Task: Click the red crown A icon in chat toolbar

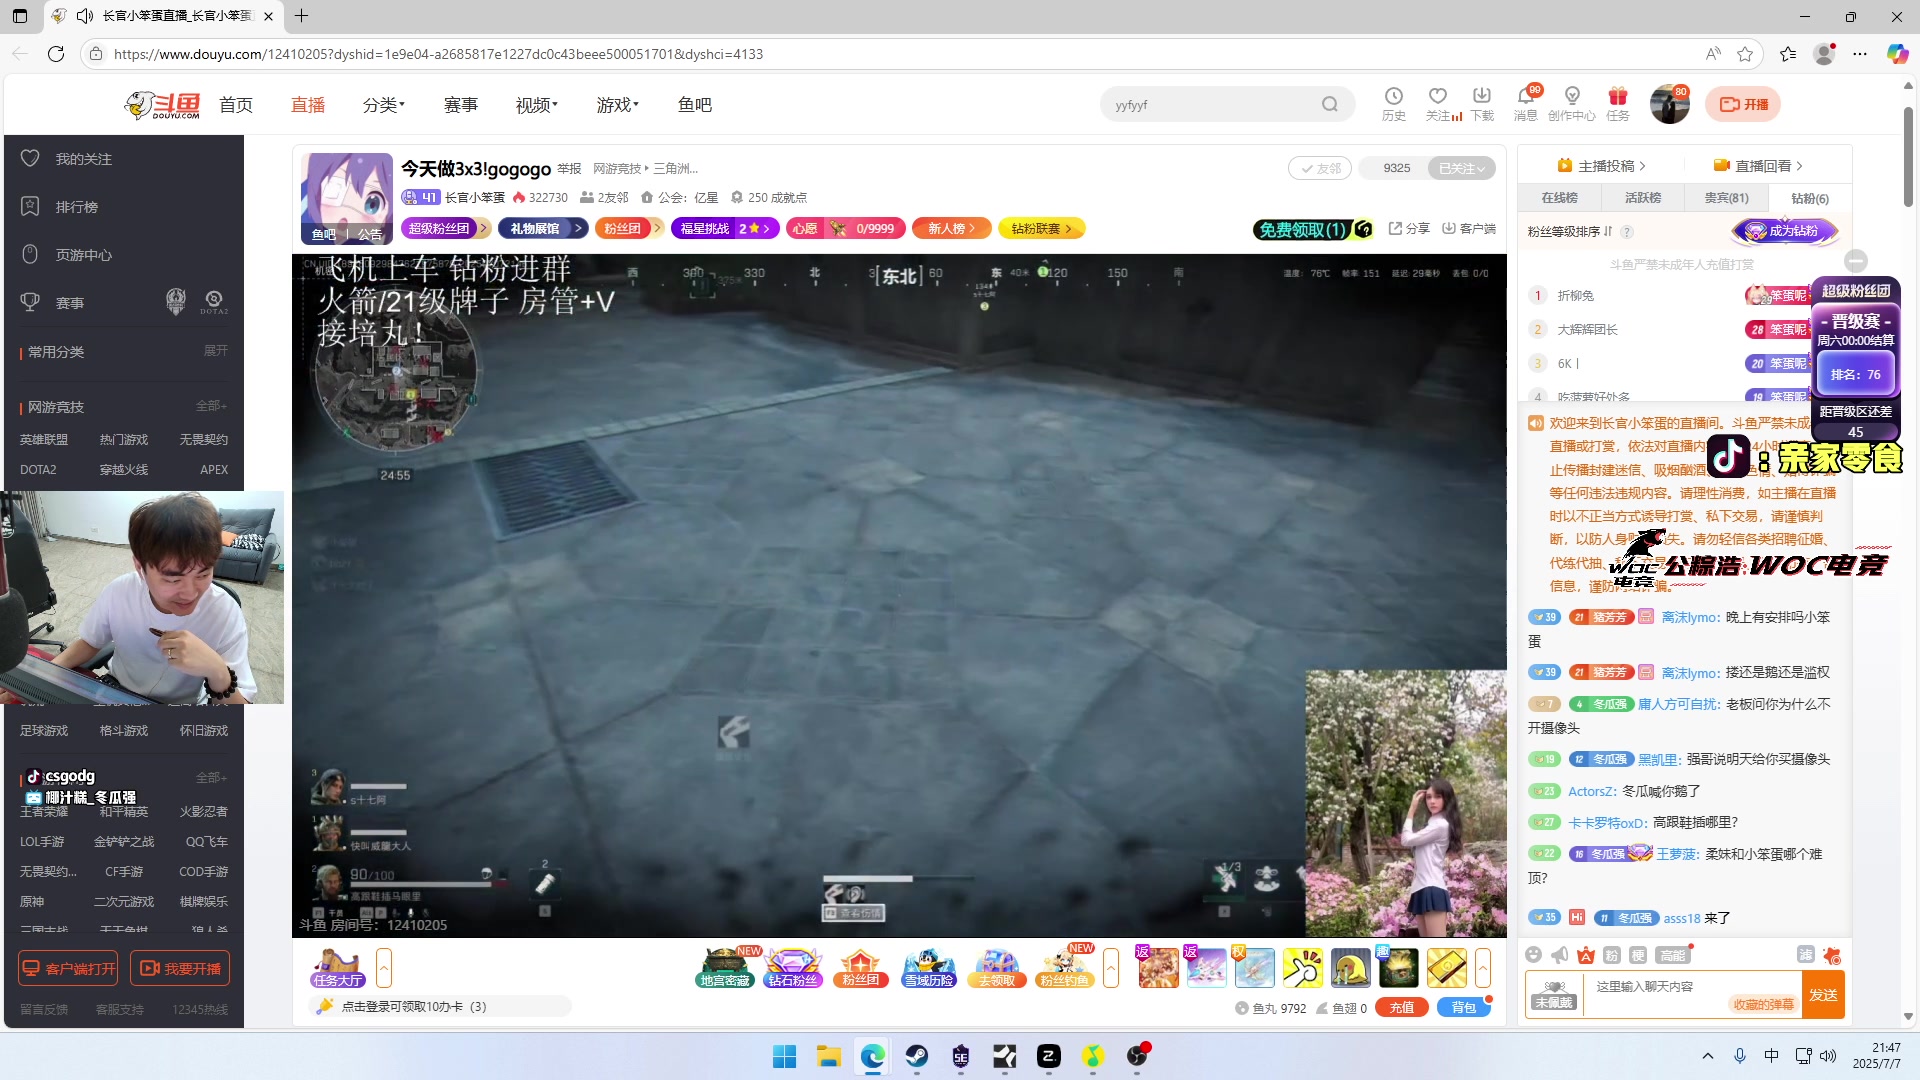Action: [x=1586, y=955]
